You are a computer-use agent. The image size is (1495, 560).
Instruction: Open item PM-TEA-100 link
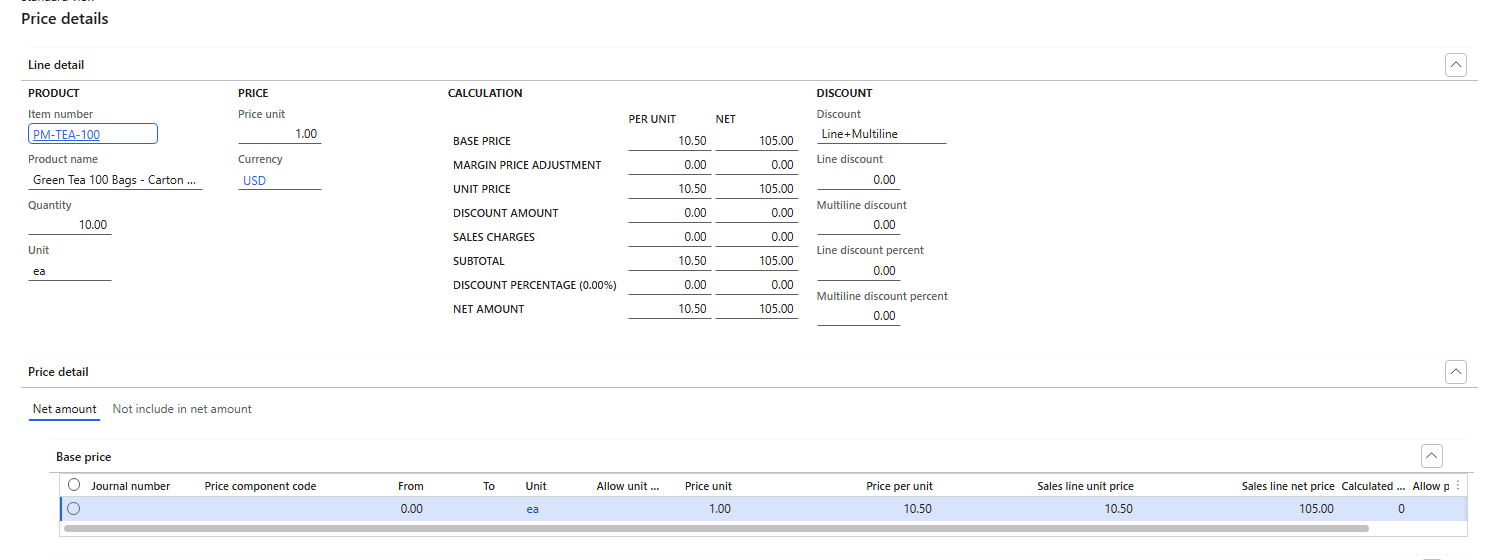tap(66, 135)
